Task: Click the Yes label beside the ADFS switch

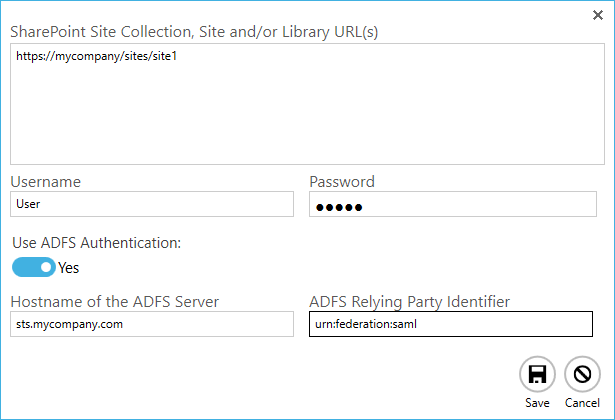Action: point(69,268)
